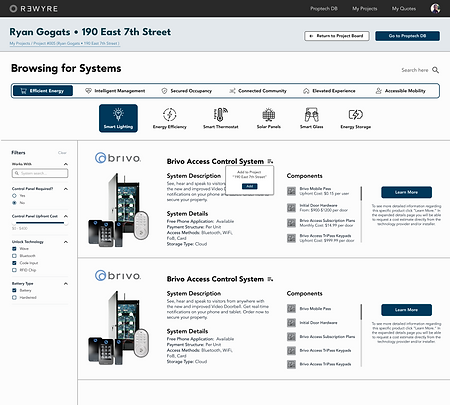Focus the Search here field
The width and height of the screenshot is (450, 405).
(415, 70)
